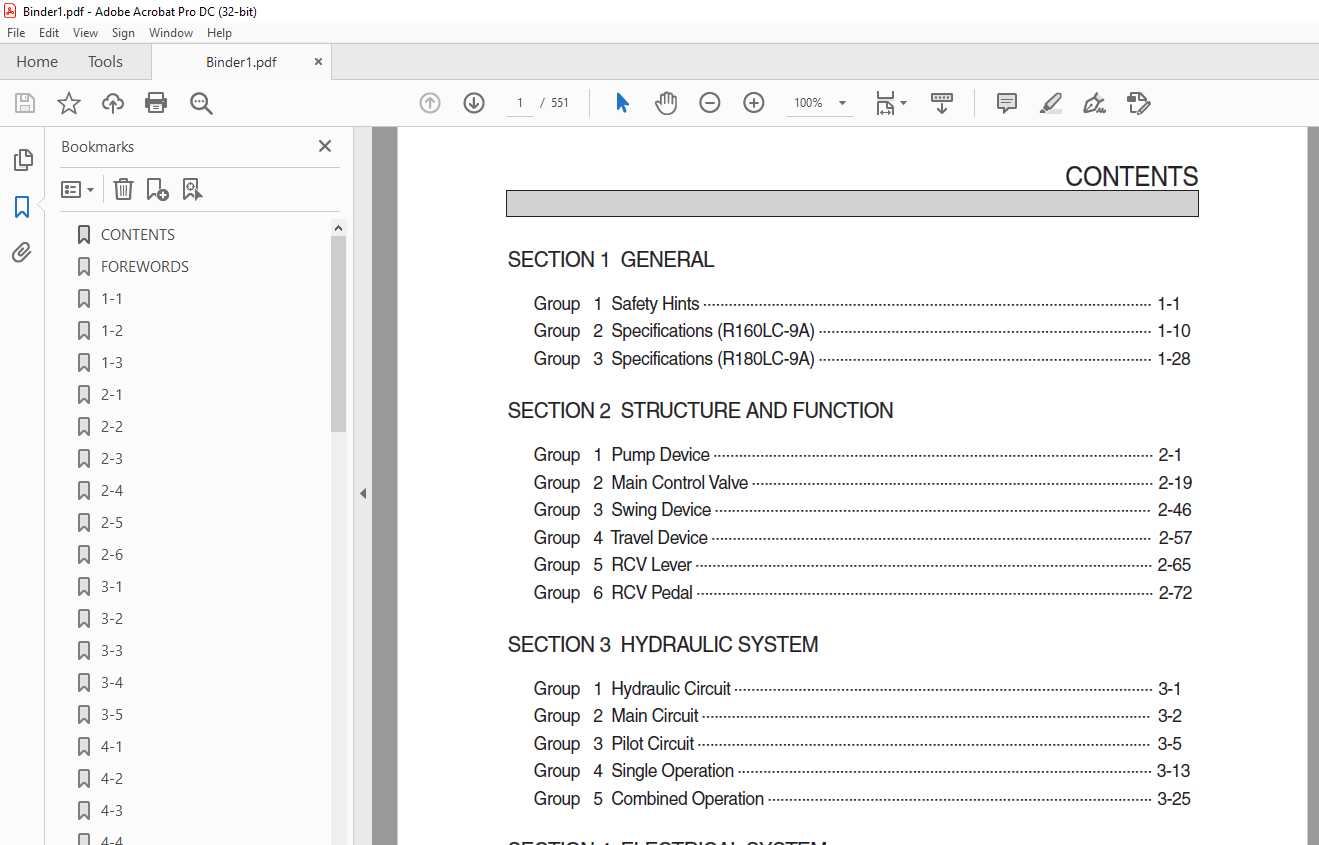The image size is (1319, 845).
Task: Go to next page arrow
Action: coord(474,103)
